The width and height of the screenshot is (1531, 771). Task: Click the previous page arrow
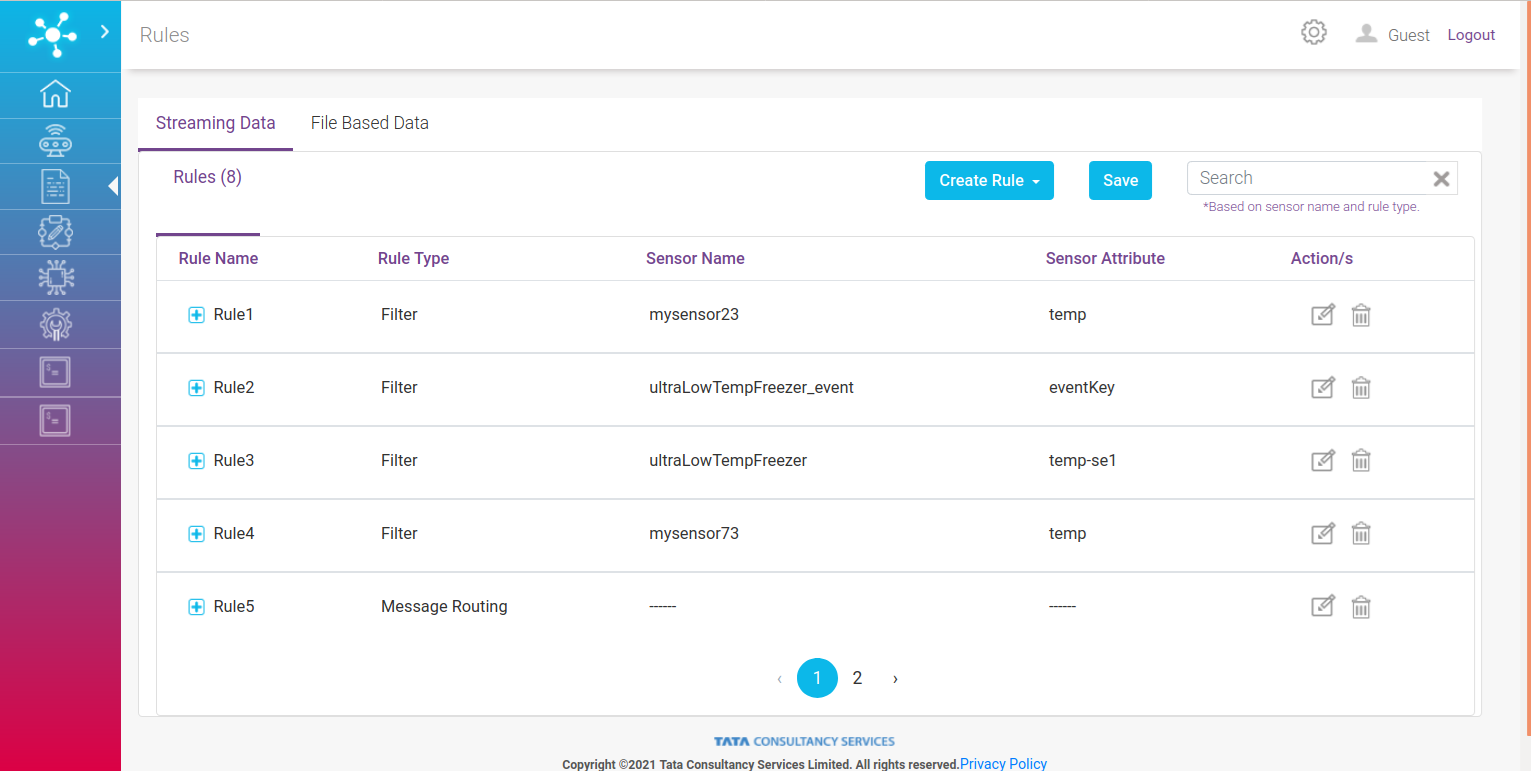pyautogui.click(x=779, y=679)
